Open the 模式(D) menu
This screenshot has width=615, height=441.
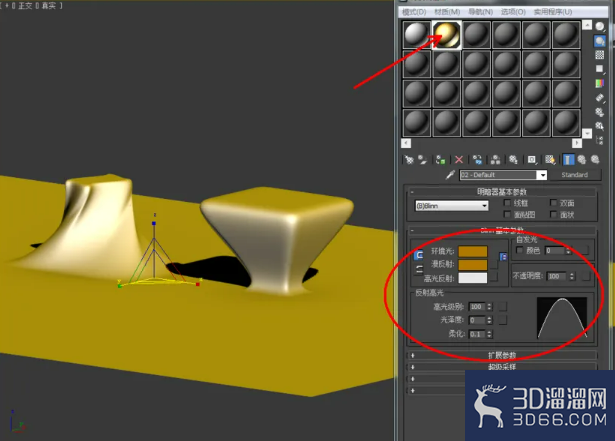414,12
